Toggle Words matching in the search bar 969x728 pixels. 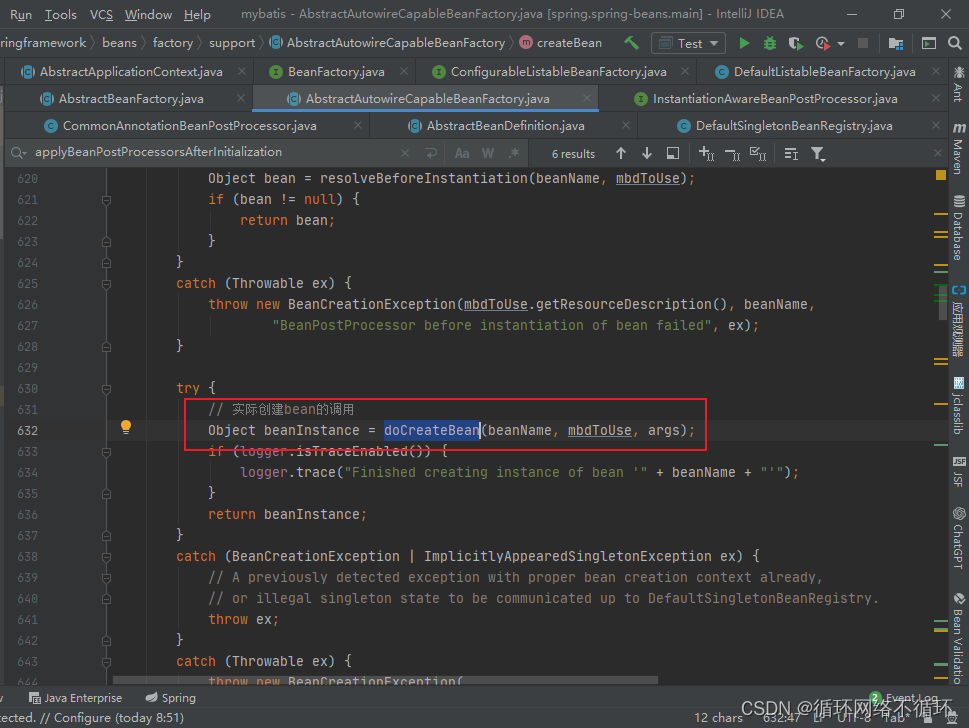[x=487, y=153]
